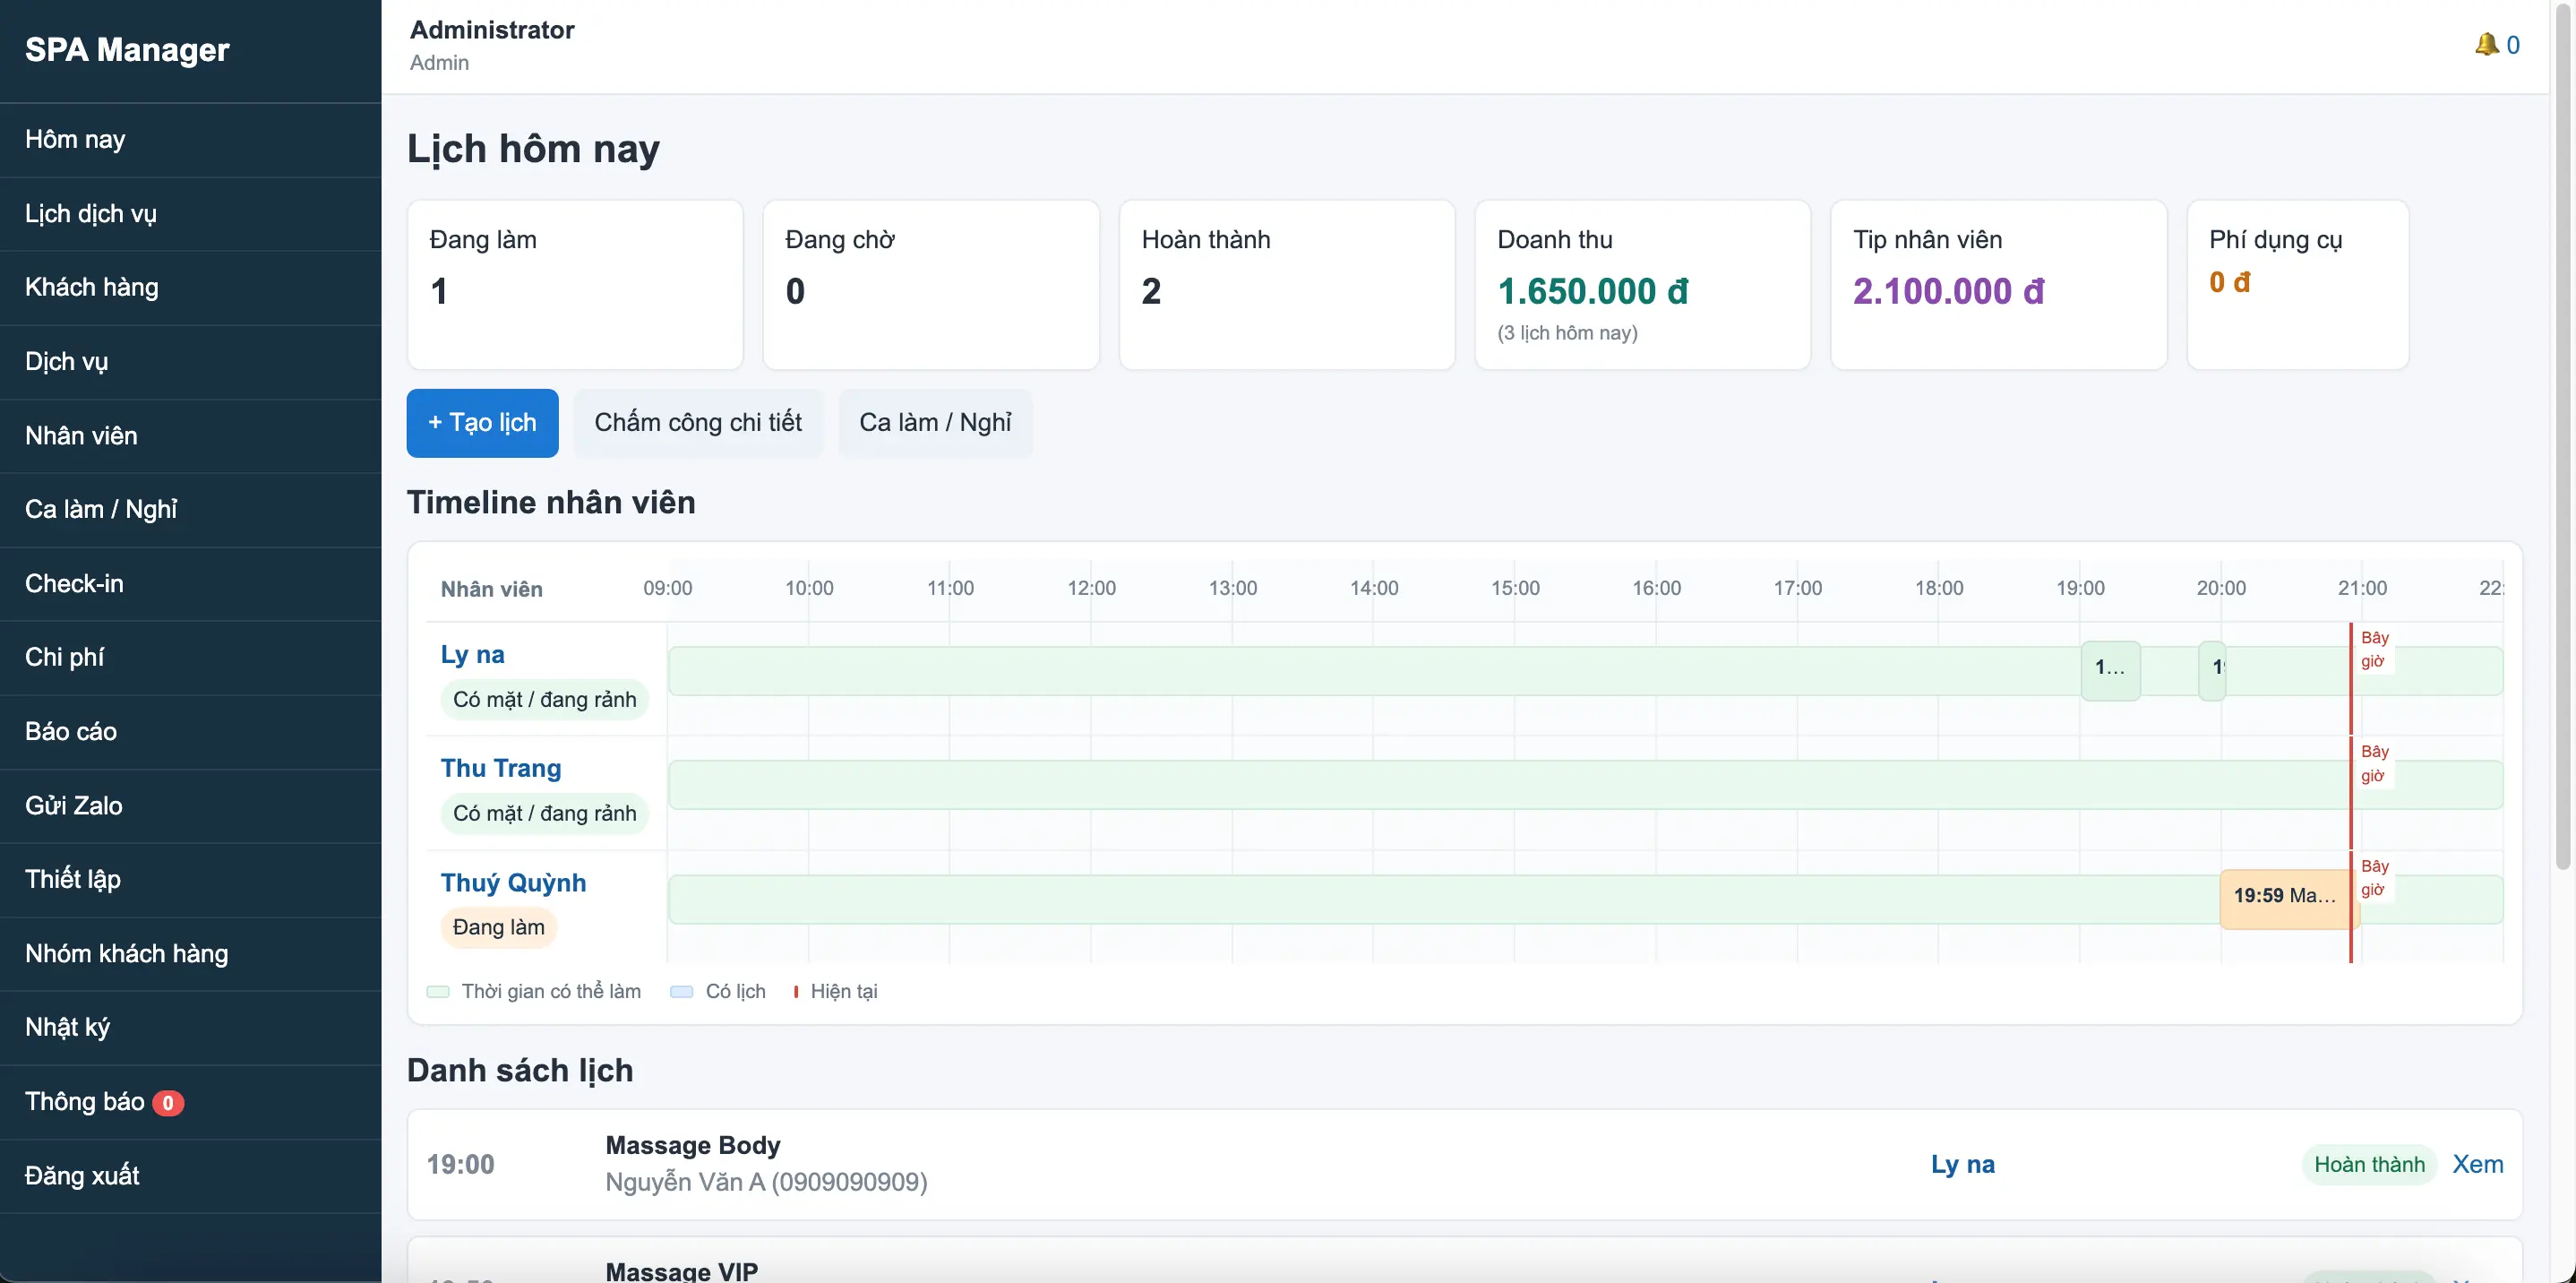This screenshot has width=2576, height=1283.
Task: Click the notification bell icon
Action: (2486, 44)
